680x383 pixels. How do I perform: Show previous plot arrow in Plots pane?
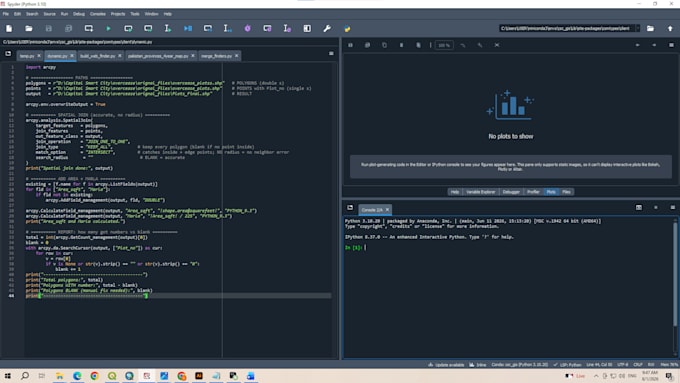[637, 45]
